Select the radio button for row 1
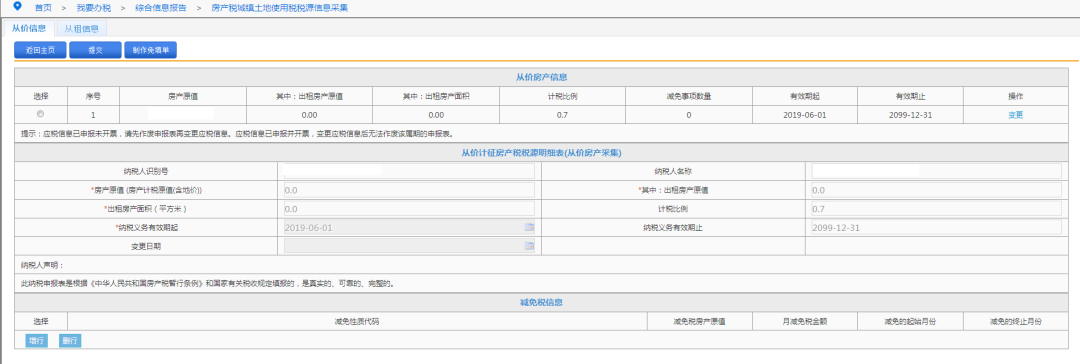This screenshot has width=1080, height=364. [40, 114]
